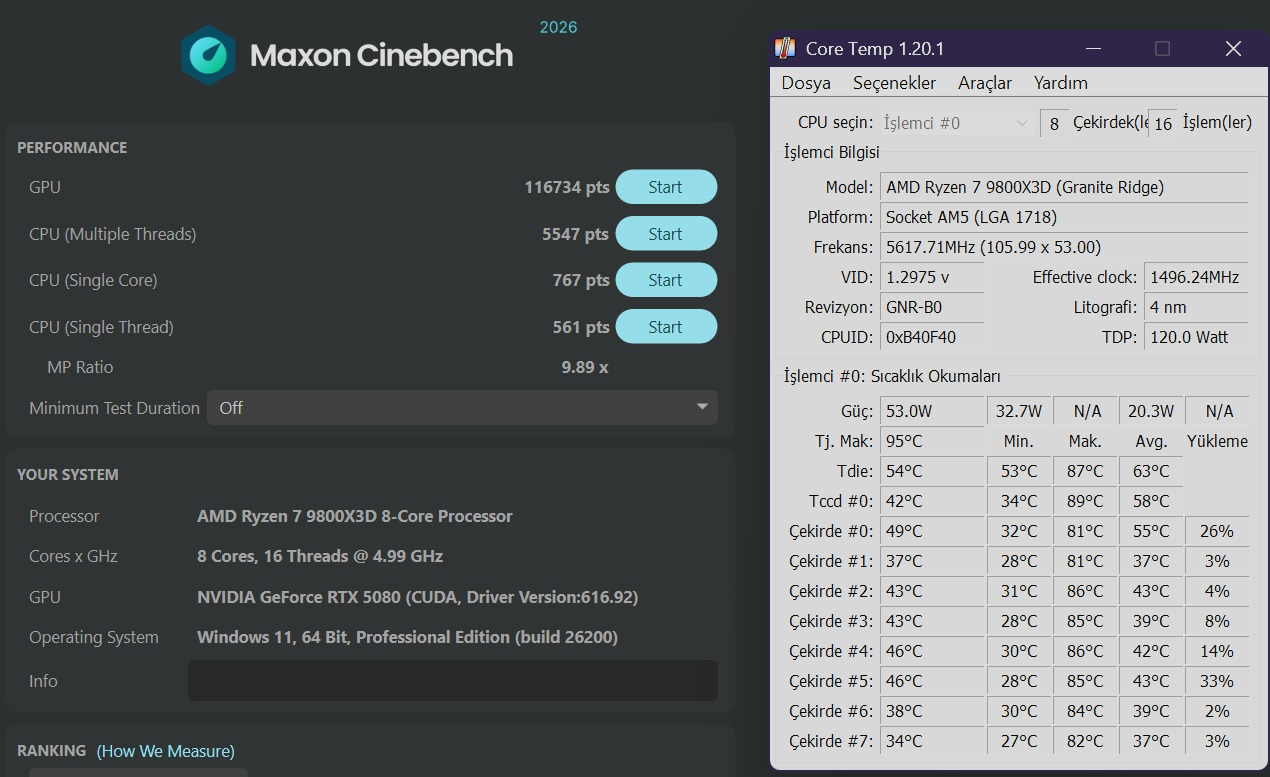Open the Yardım menu
The width and height of the screenshot is (1270, 777).
1061,83
